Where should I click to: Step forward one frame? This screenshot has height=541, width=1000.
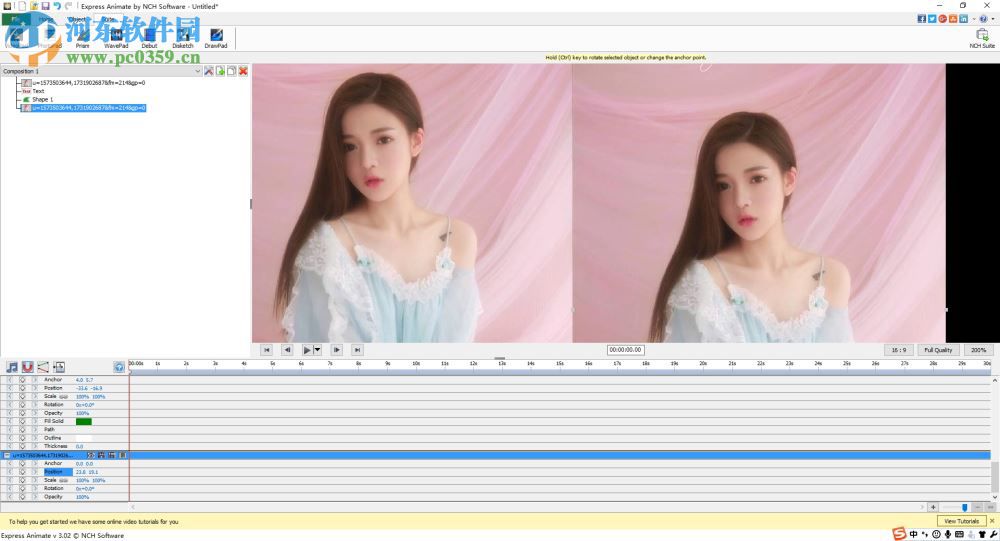337,350
